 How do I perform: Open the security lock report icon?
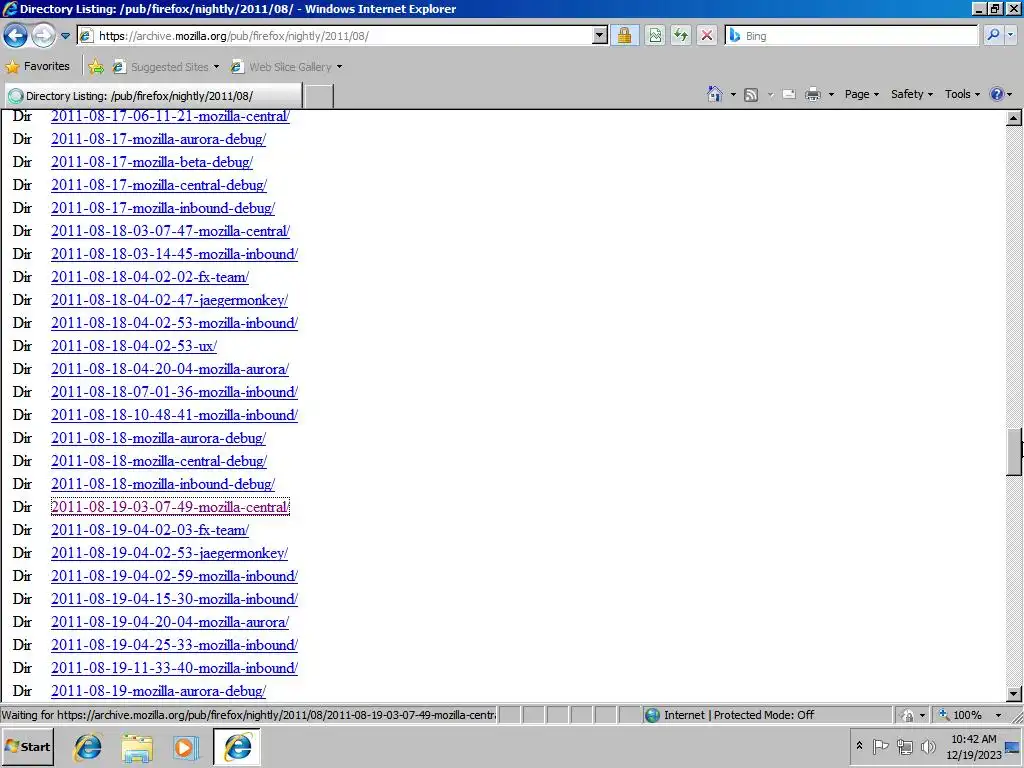point(624,35)
